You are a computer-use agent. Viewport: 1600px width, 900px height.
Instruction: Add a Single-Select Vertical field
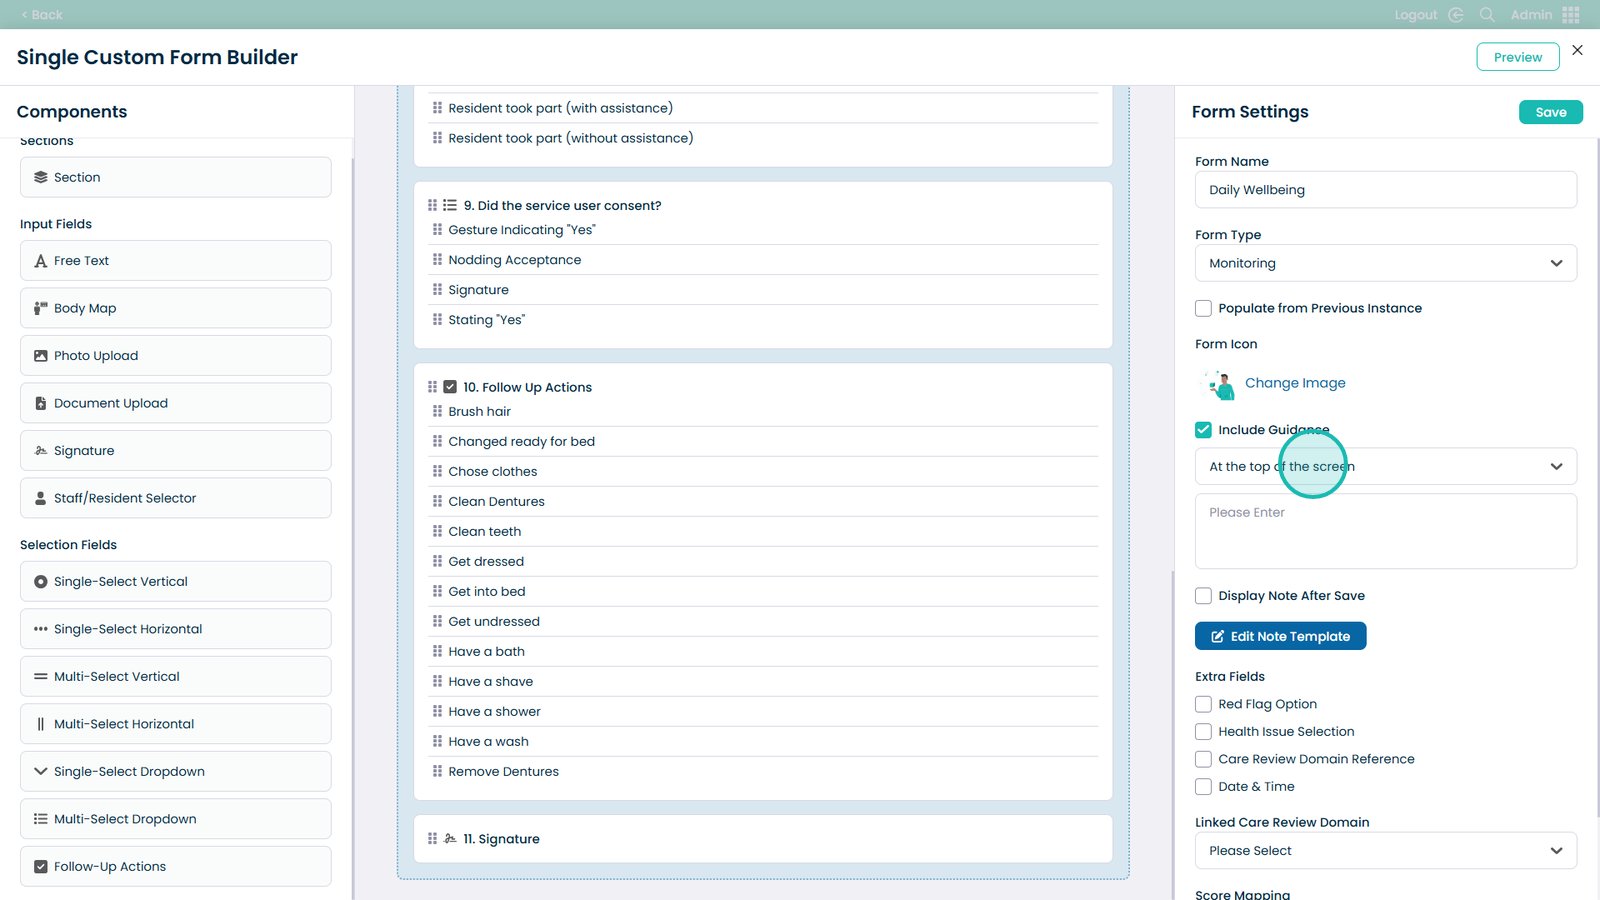[176, 582]
